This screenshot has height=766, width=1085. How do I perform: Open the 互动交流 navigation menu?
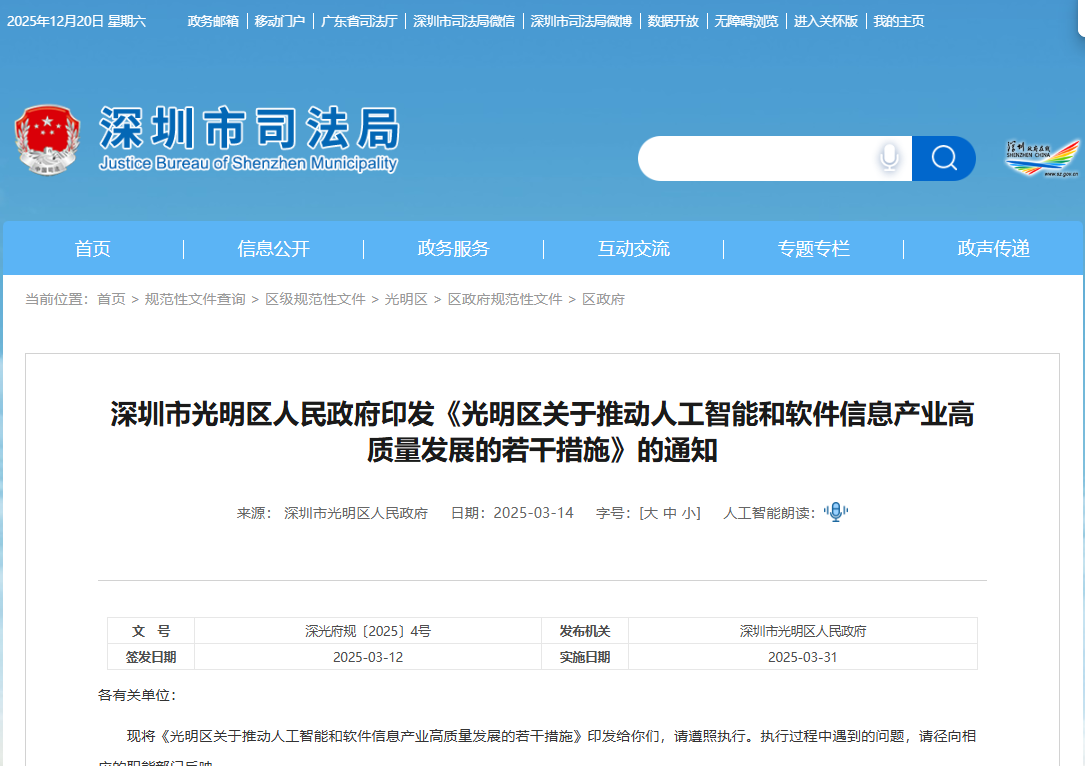632,248
